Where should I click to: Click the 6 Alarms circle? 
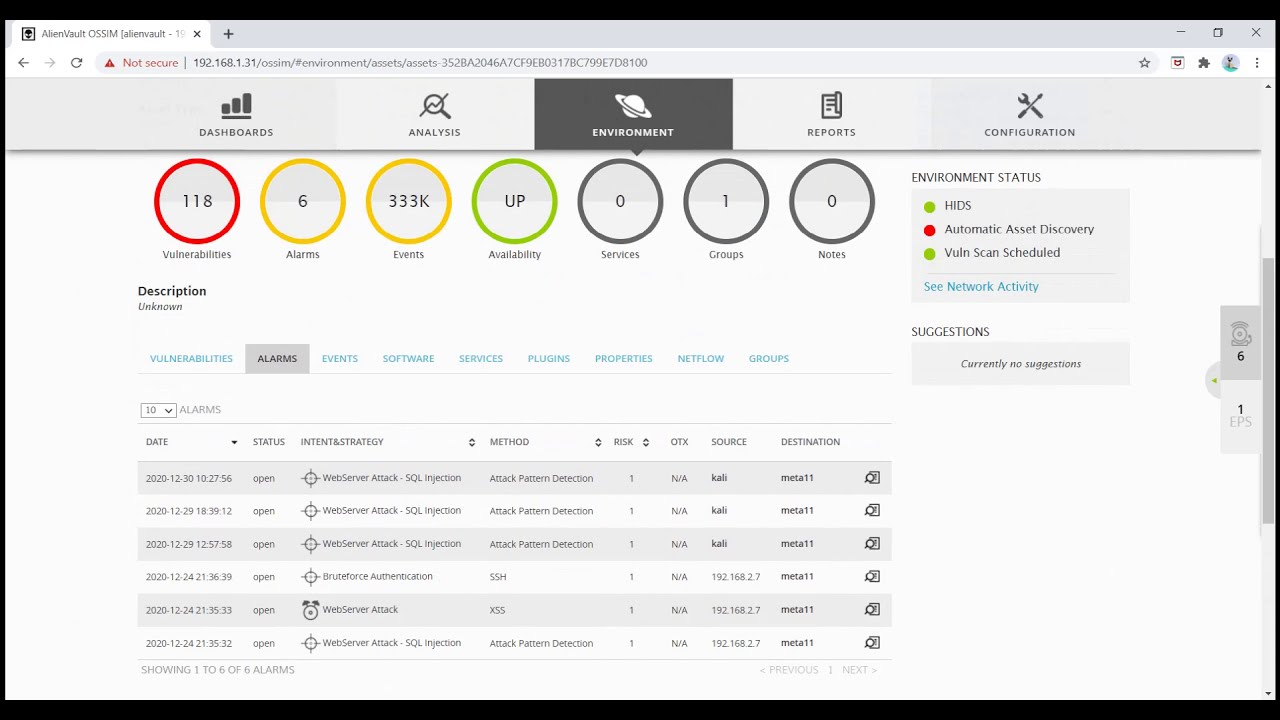(x=303, y=201)
